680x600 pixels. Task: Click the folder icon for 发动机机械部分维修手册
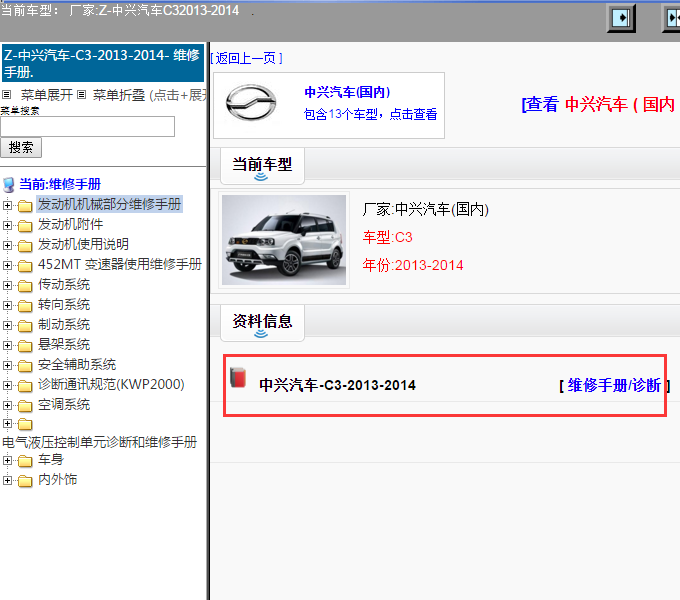click(25, 205)
